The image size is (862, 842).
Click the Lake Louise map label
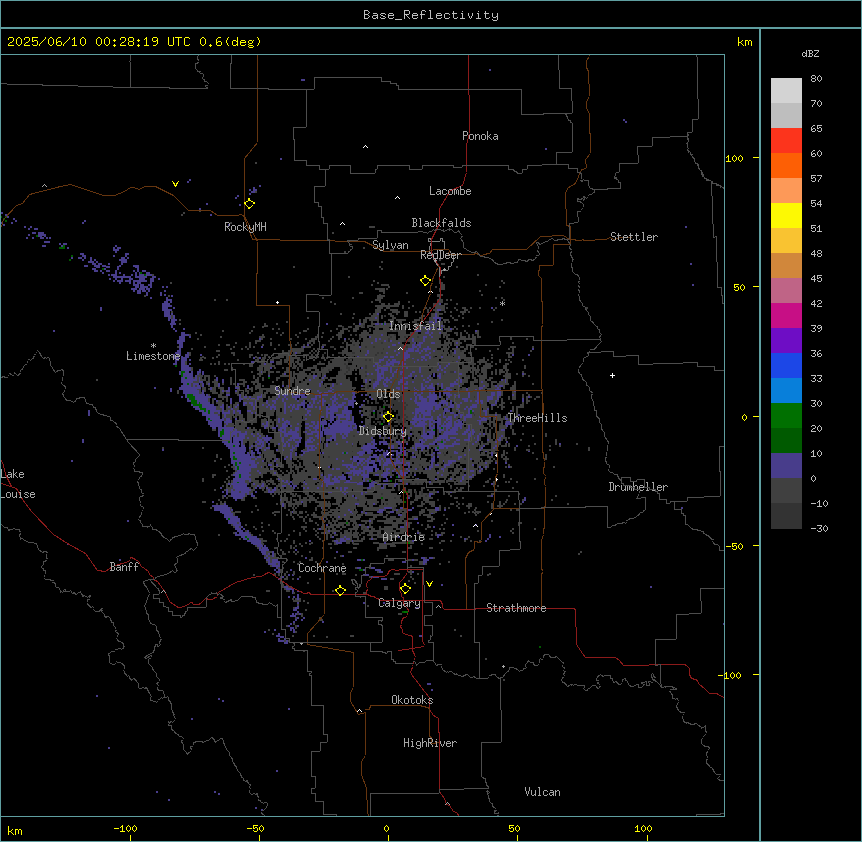pos(18,484)
